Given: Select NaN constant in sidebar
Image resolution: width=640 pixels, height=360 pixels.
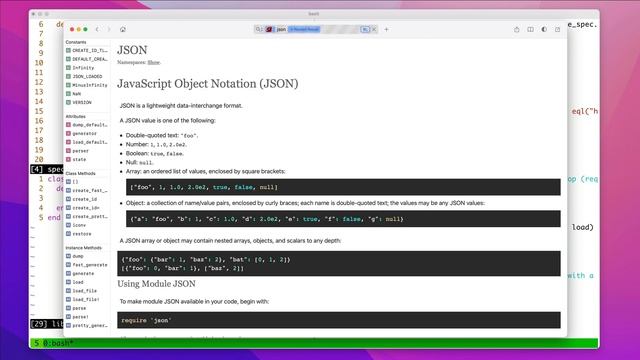Looking at the screenshot, I should 73,93.
